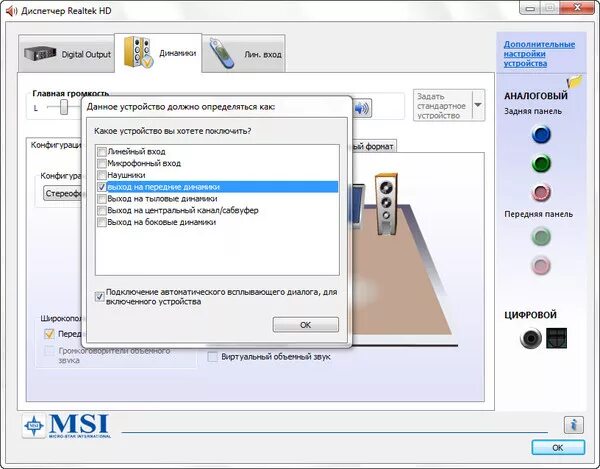This screenshot has width=600, height=469.
Task: Open the yellow connector settings folder icon
Action: point(574,81)
